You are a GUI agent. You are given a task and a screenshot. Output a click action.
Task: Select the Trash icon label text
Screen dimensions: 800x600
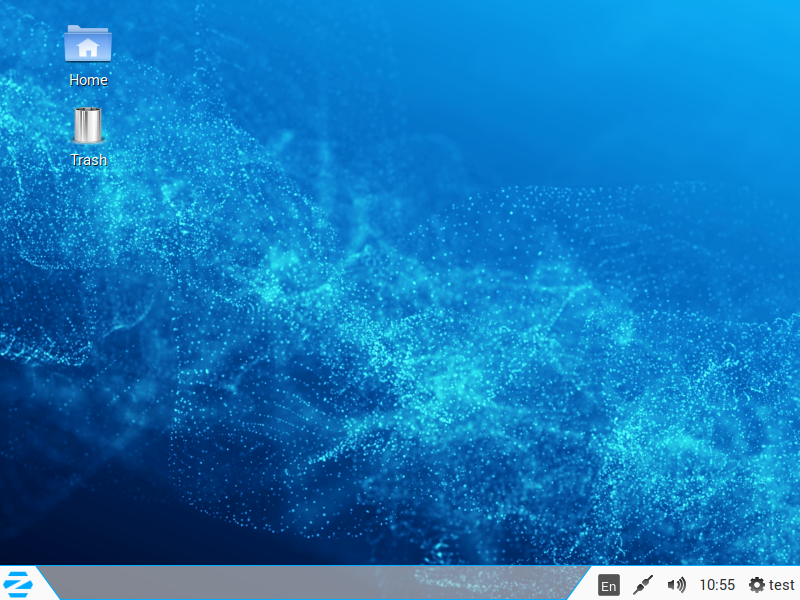click(89, 160)
